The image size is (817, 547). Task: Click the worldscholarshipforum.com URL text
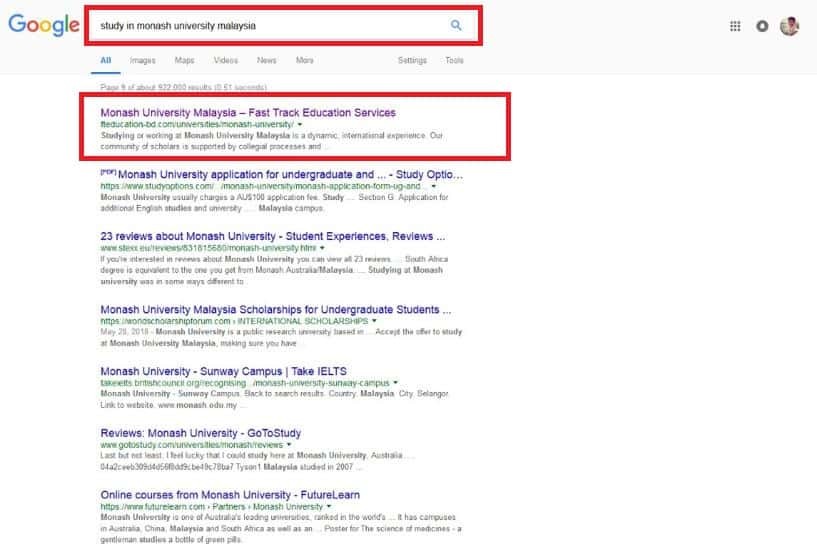coord(234,321)
